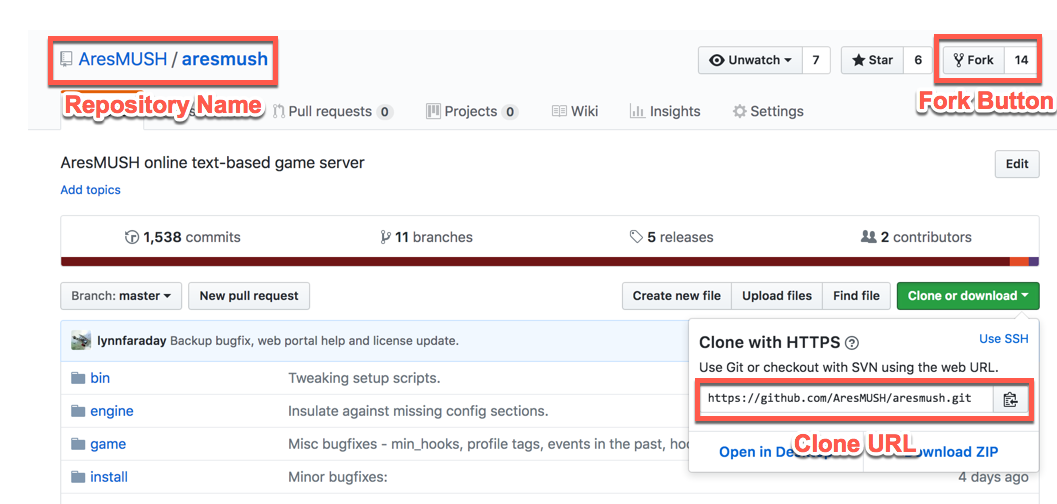
Task: Copy the clone URL to clipboard
Action: coord(1010,399)
